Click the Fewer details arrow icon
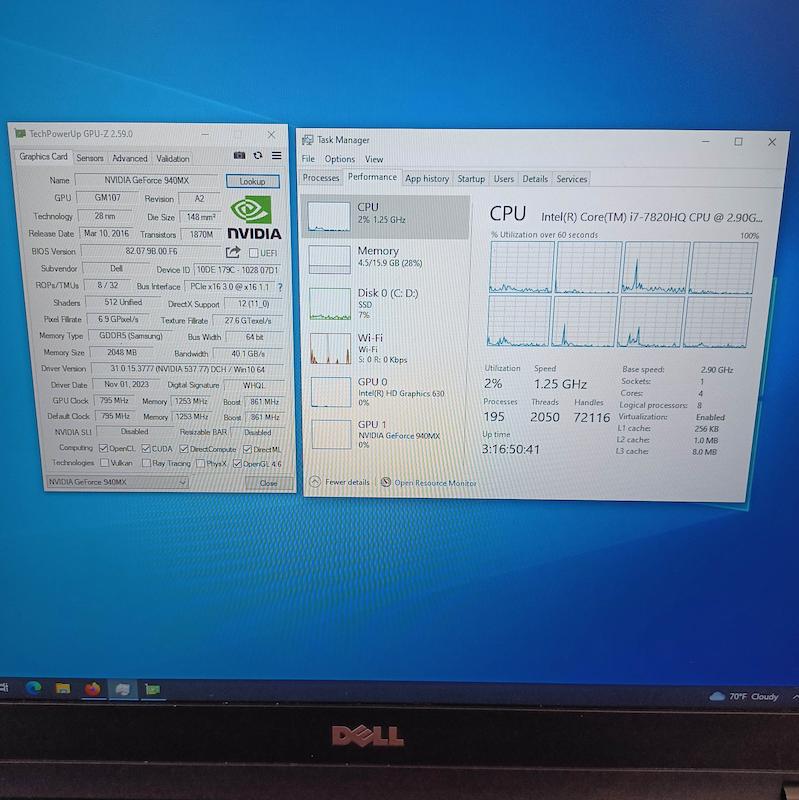 point(315,481)
